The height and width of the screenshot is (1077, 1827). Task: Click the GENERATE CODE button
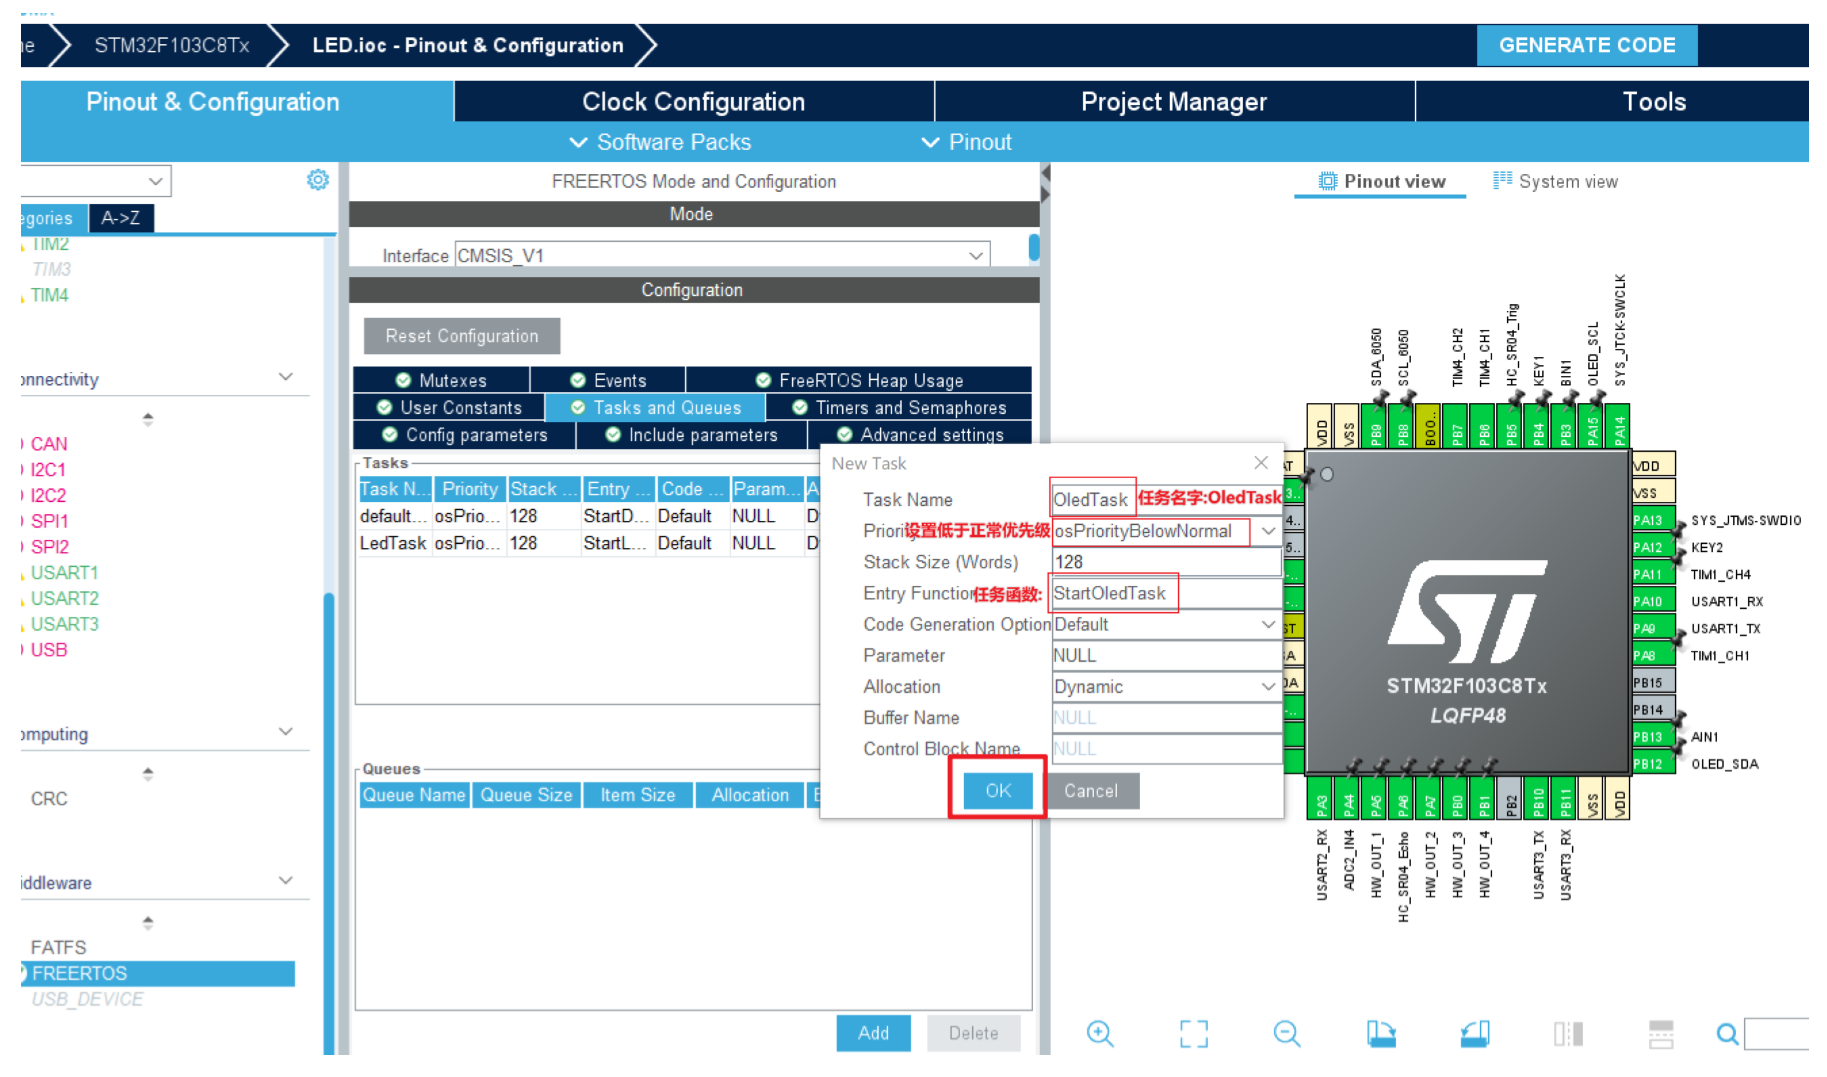pyautogui.click(x=1586, y=45)
